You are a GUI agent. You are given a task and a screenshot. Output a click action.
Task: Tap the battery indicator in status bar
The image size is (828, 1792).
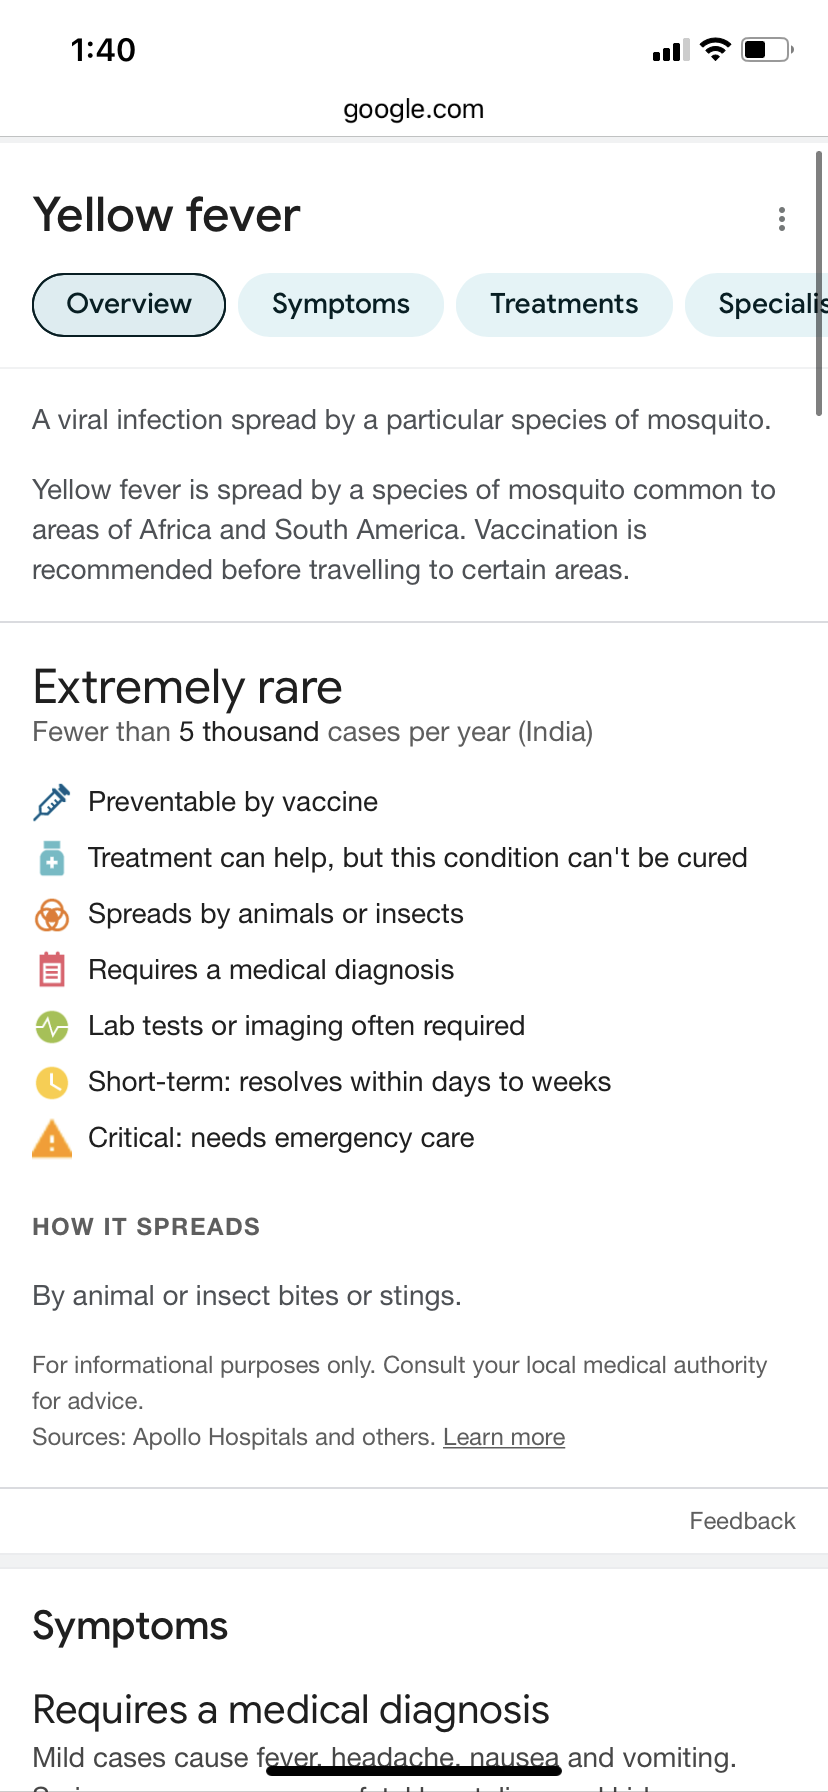pos(767,49)
